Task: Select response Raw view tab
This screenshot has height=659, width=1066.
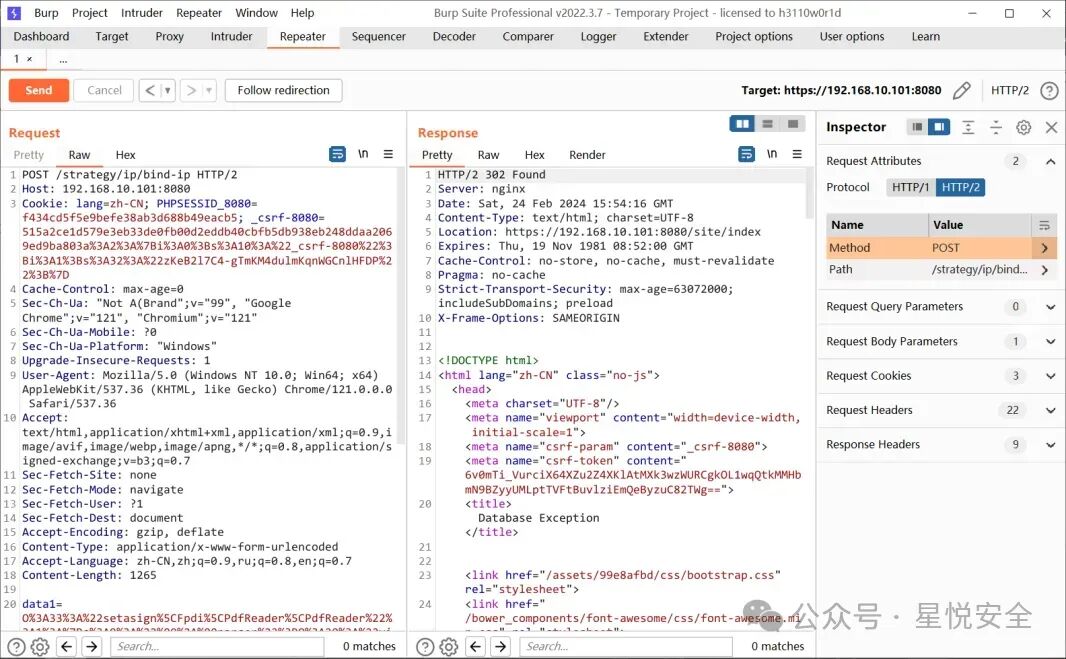Action: (x=488, y=155)
